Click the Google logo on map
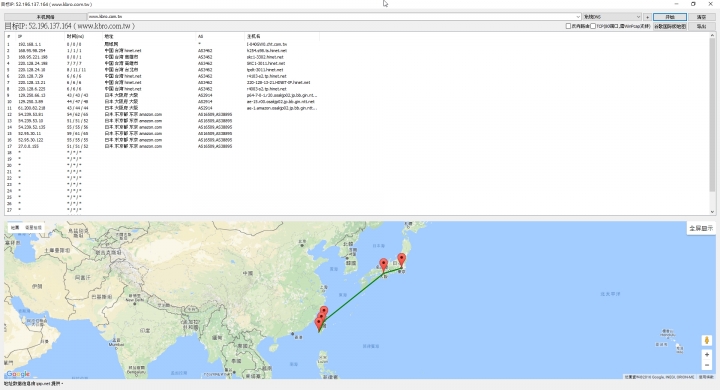 [x=18, y=374]
